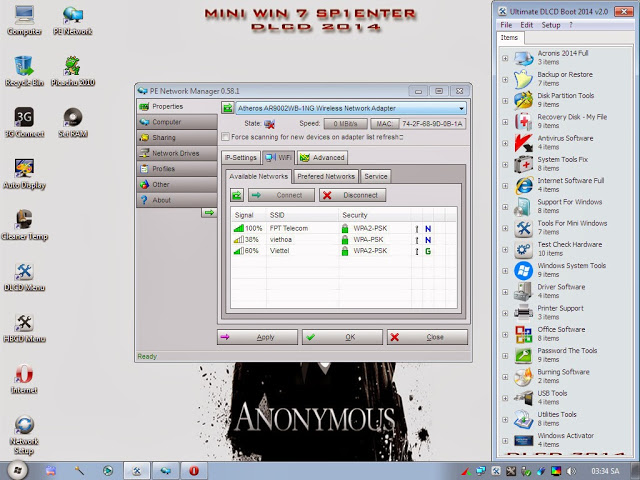Viewport: 640px width, 480px height.
Task: Click the Burning Software icon
Action: 524,376
